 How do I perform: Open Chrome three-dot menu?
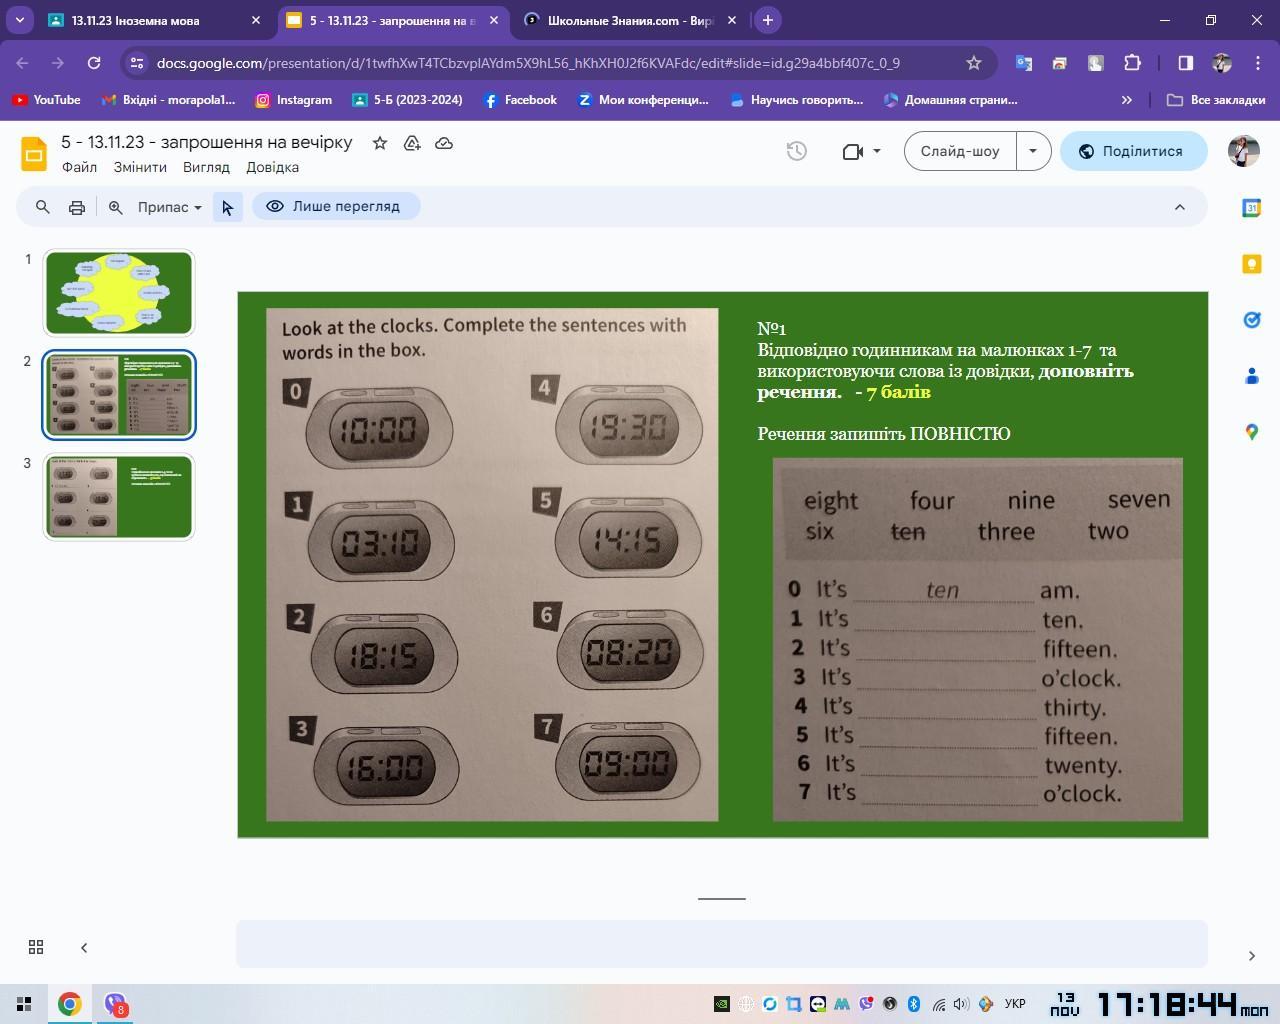point(1258,63)
